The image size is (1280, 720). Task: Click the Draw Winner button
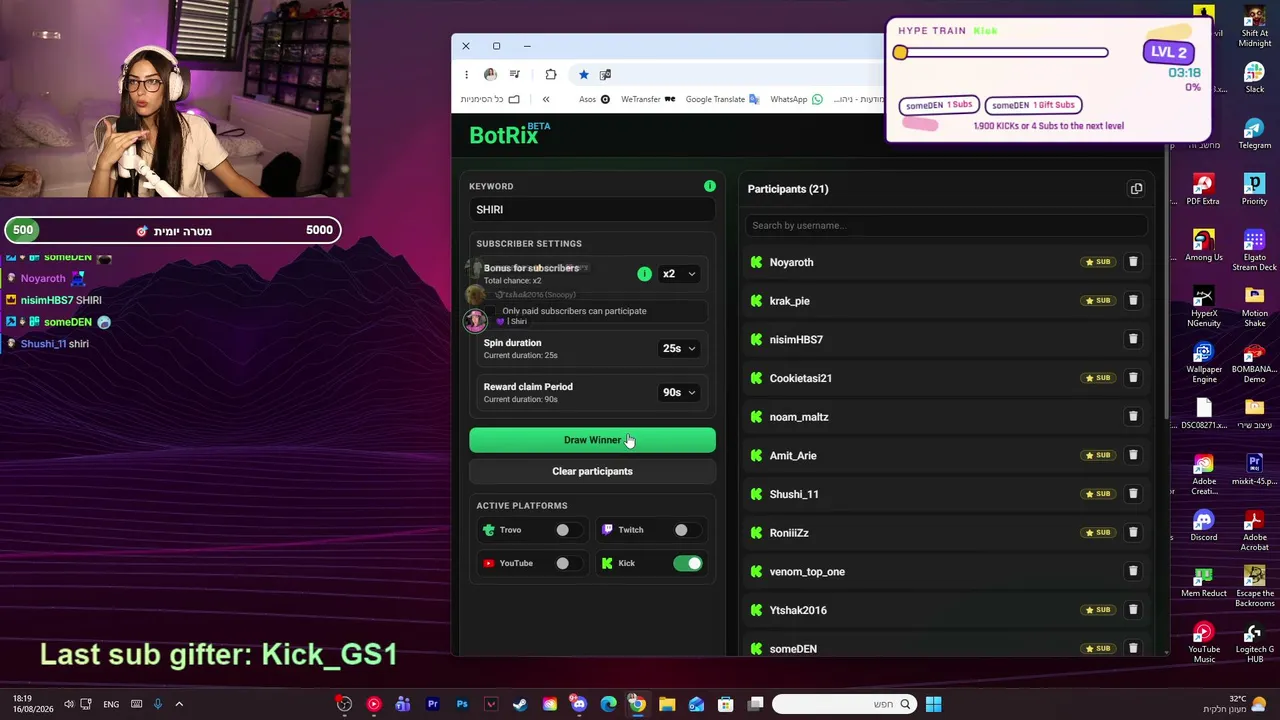(x=592, y=440)
